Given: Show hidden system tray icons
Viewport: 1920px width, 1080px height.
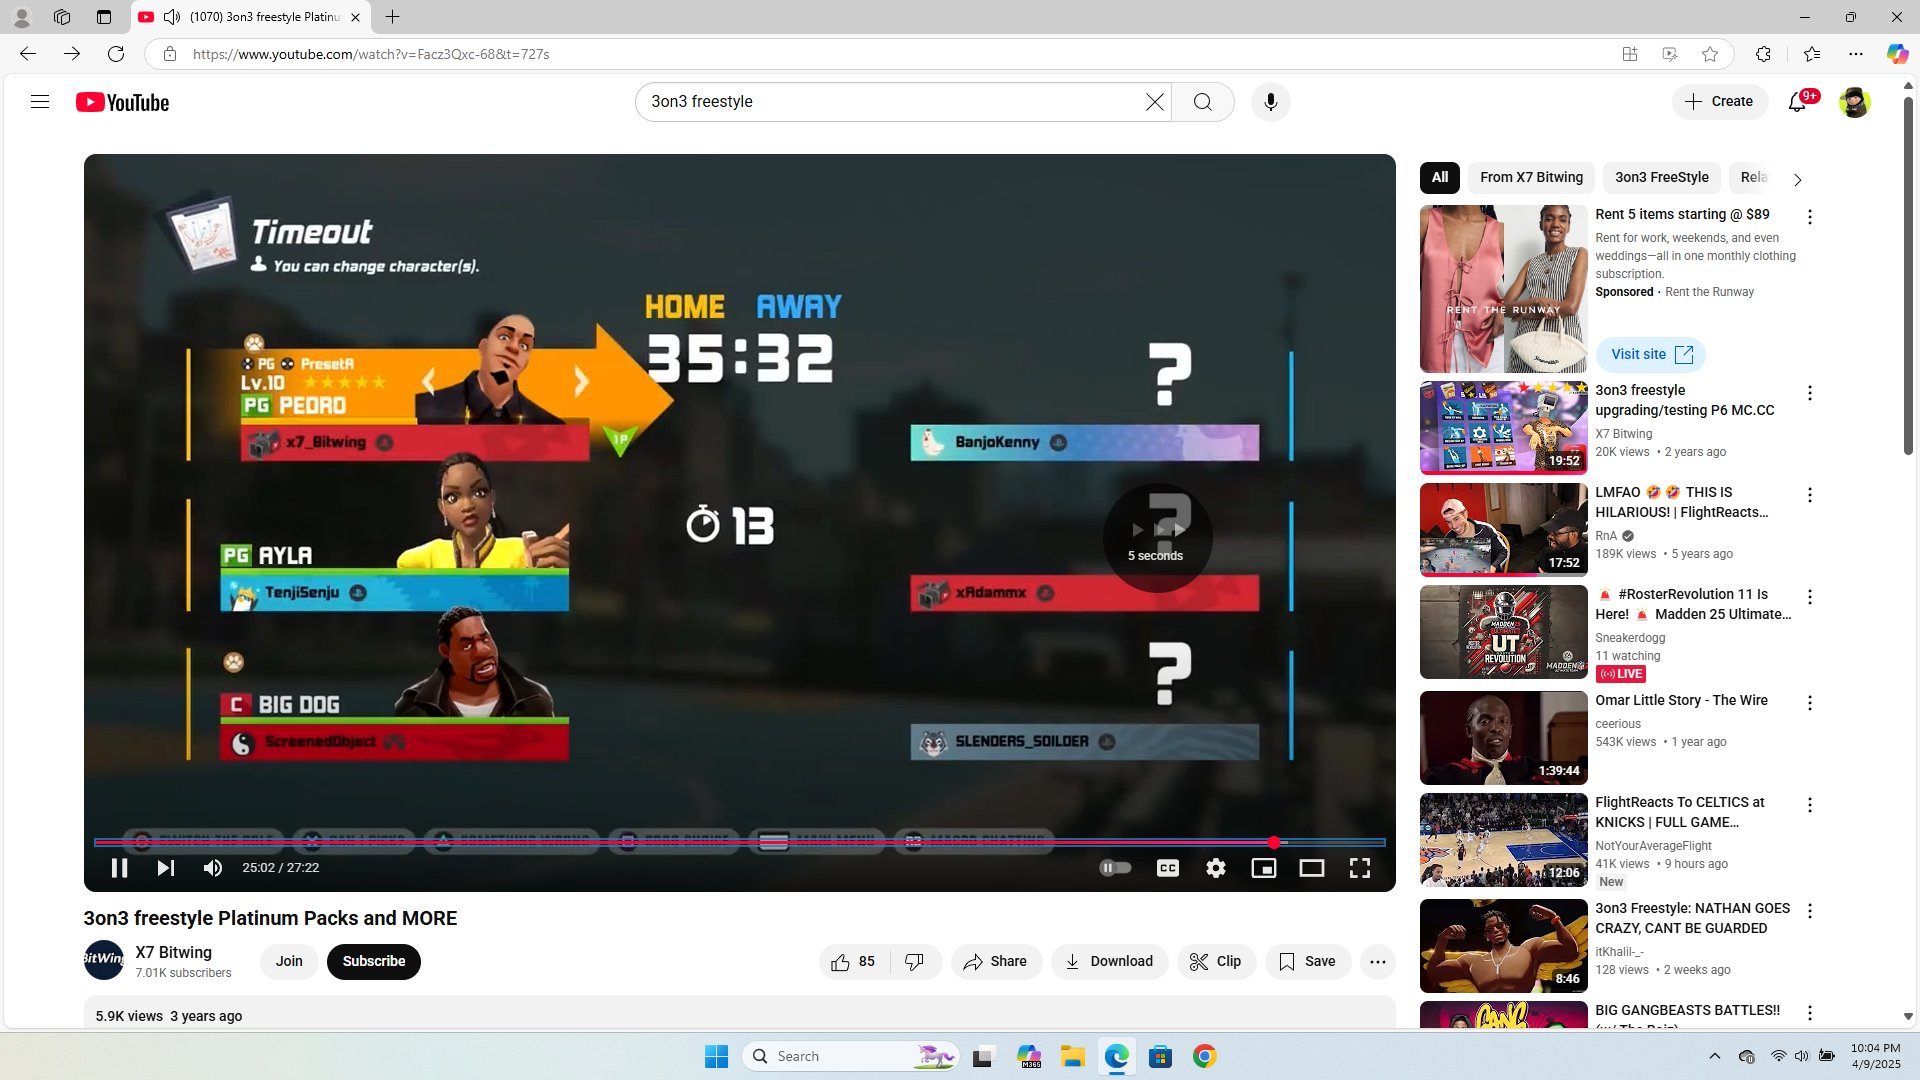Looking at the screenshot, I should [x=1715, y=1056].
